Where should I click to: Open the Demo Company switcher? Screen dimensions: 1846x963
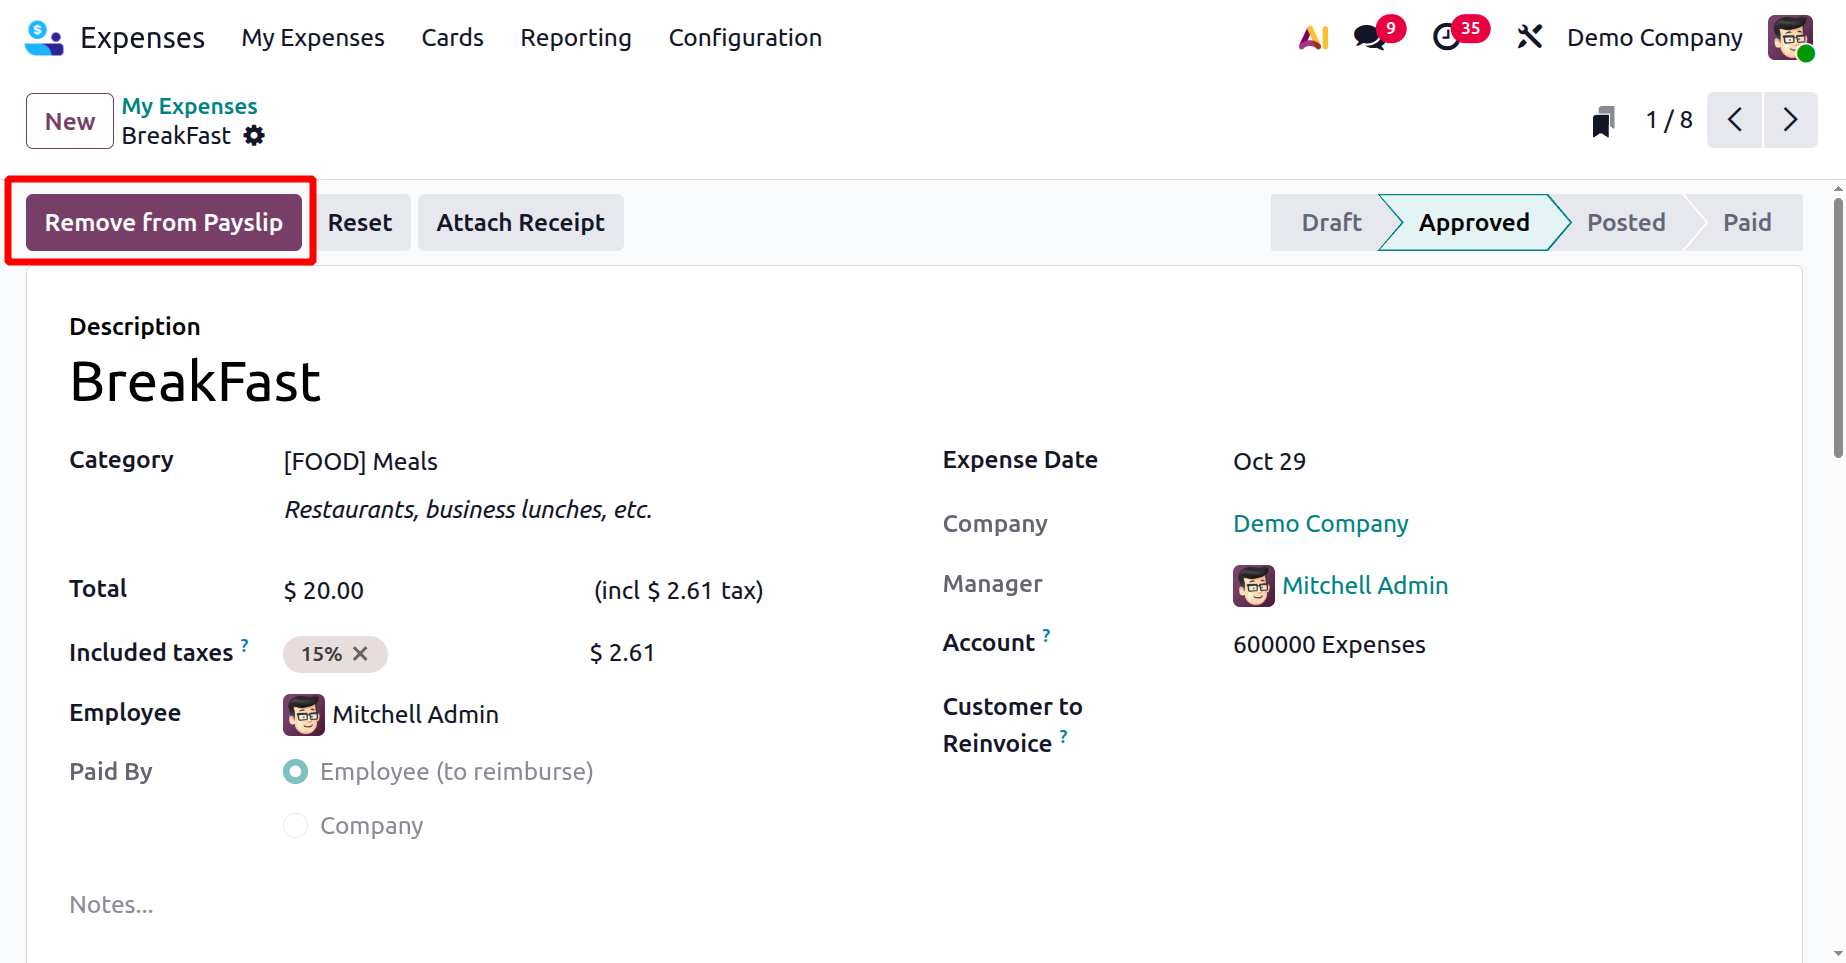coord(1654,38)
